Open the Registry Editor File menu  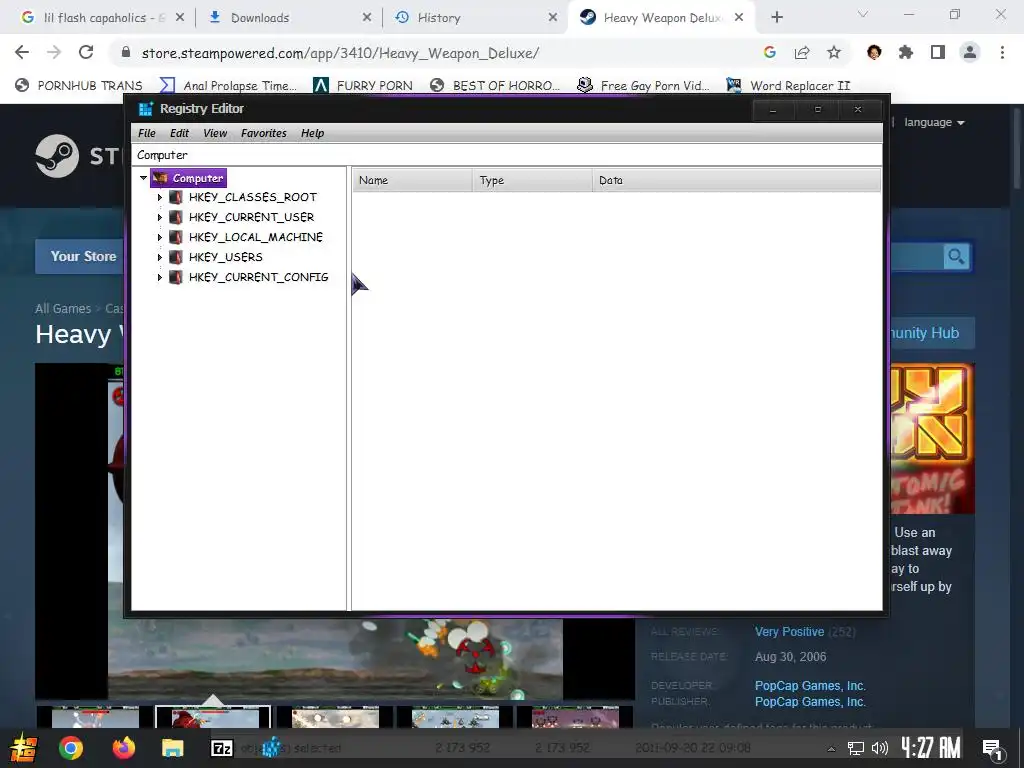tap(147, 133)
